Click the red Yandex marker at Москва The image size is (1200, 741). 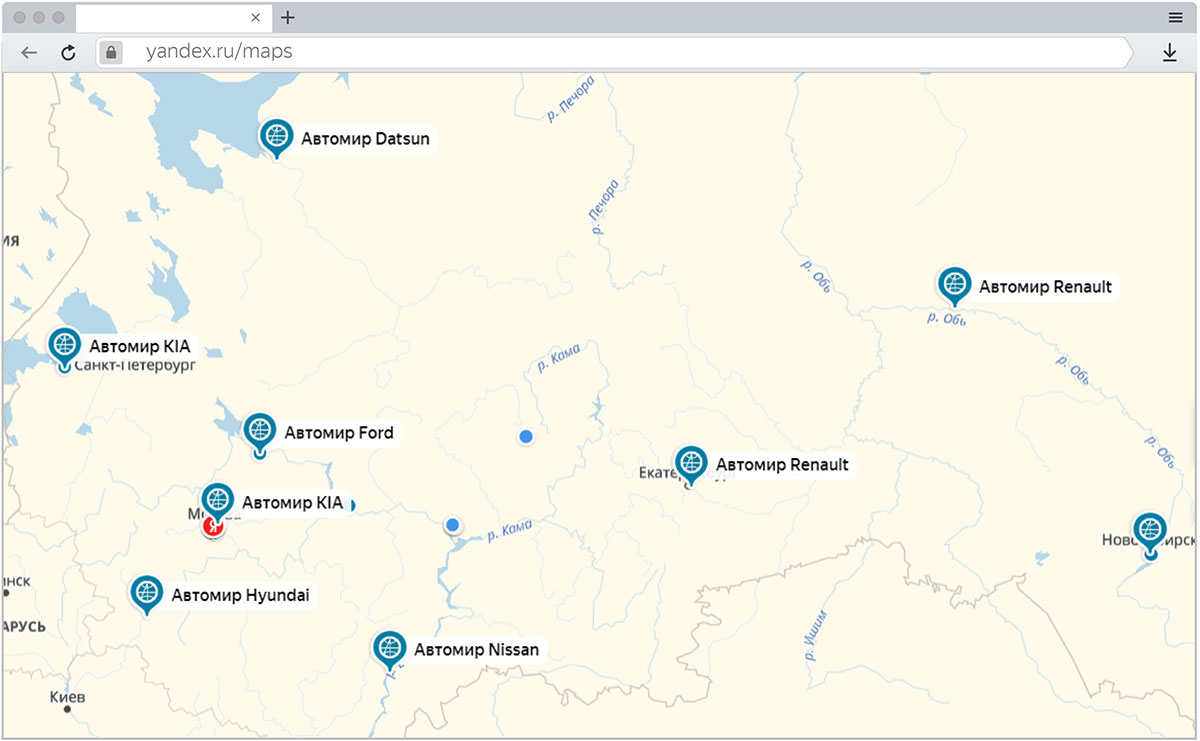[x=212, y=526]
